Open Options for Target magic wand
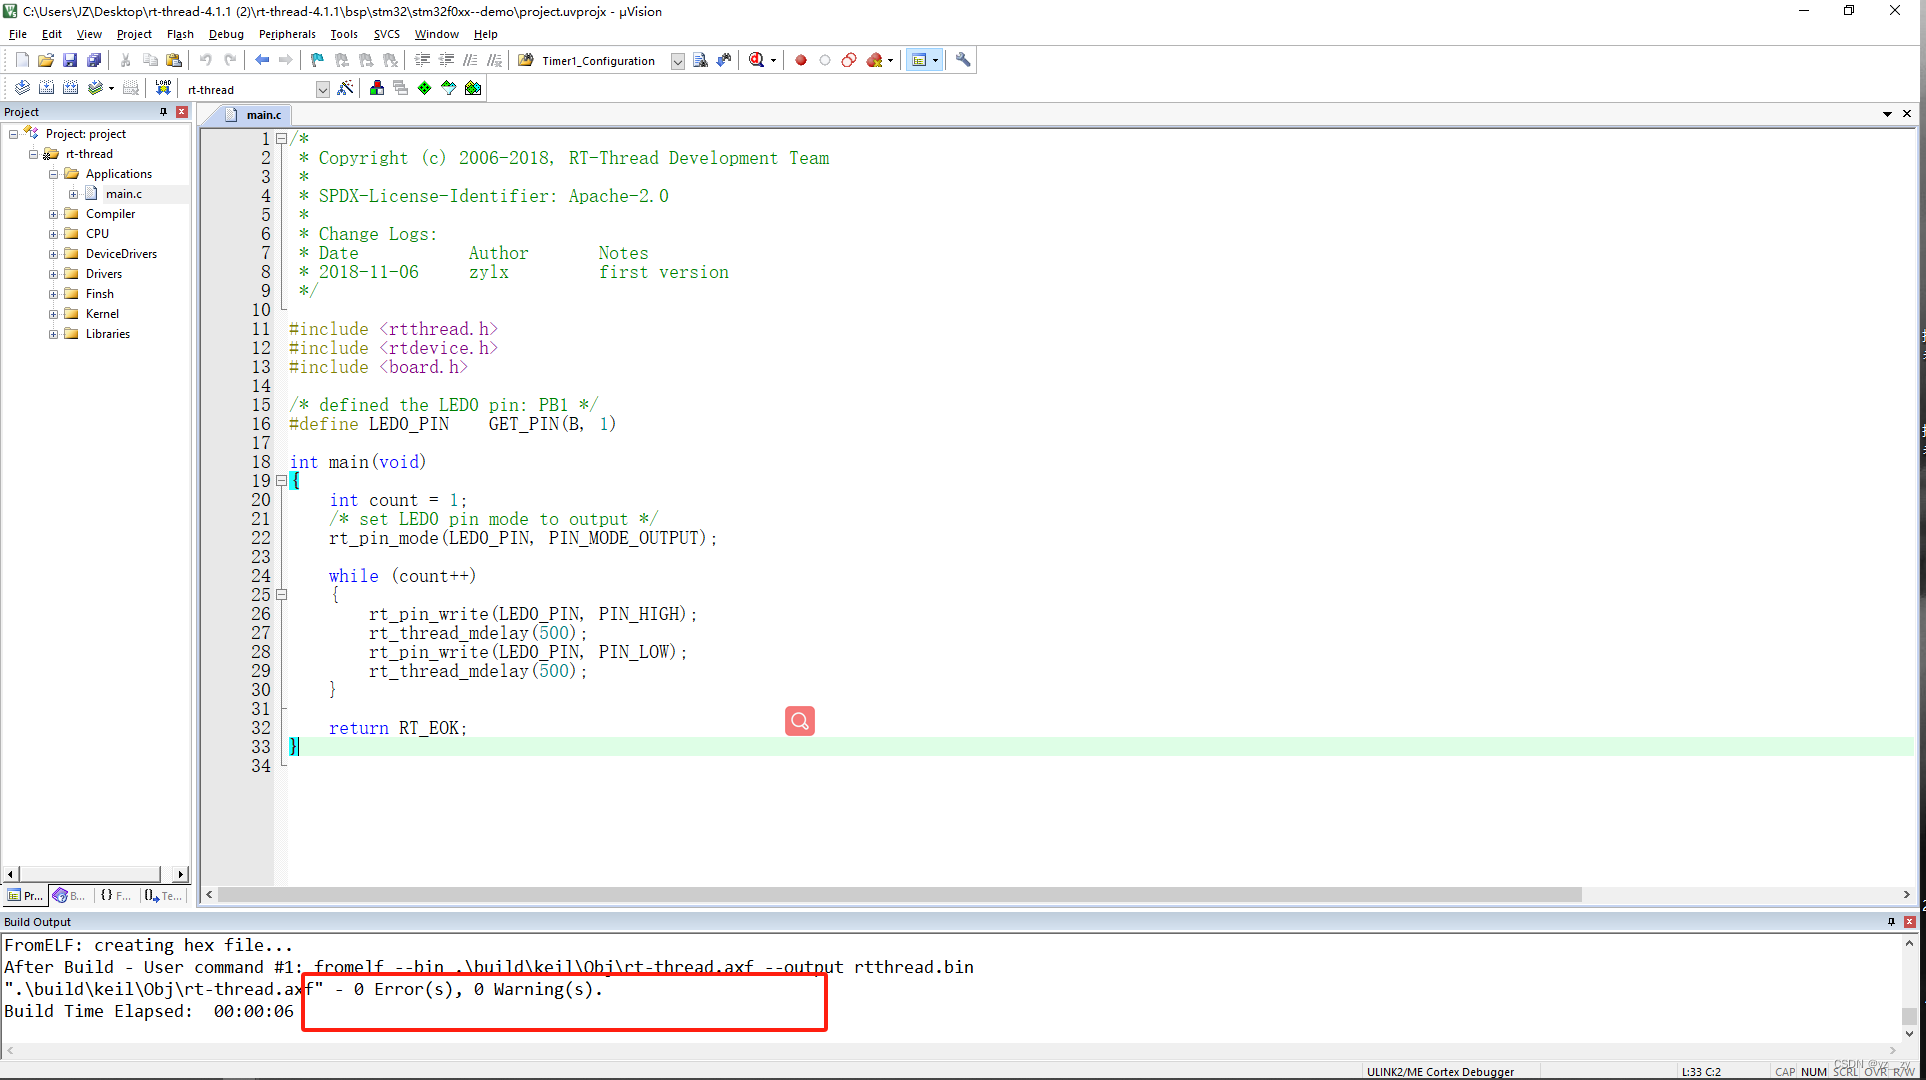Screen dimensions: 1926x1080 [x=345, y=88]
